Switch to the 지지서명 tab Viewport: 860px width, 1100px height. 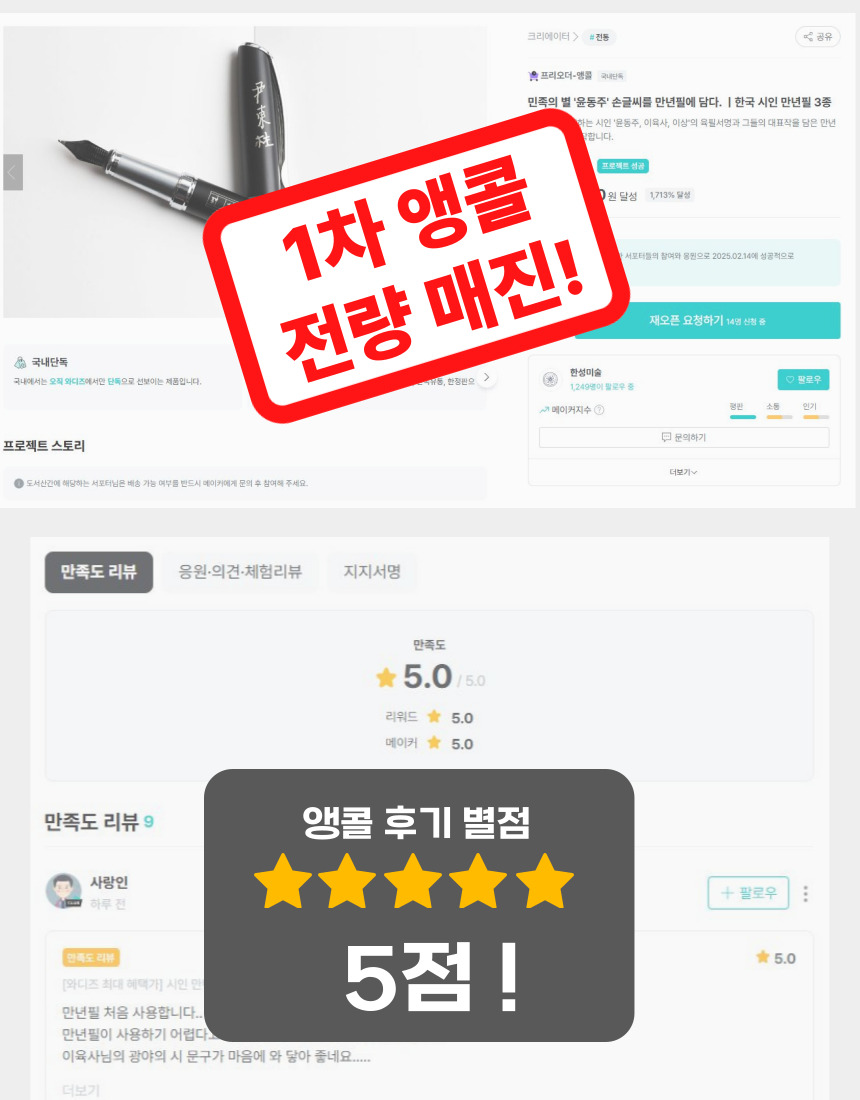coord(372,572)
